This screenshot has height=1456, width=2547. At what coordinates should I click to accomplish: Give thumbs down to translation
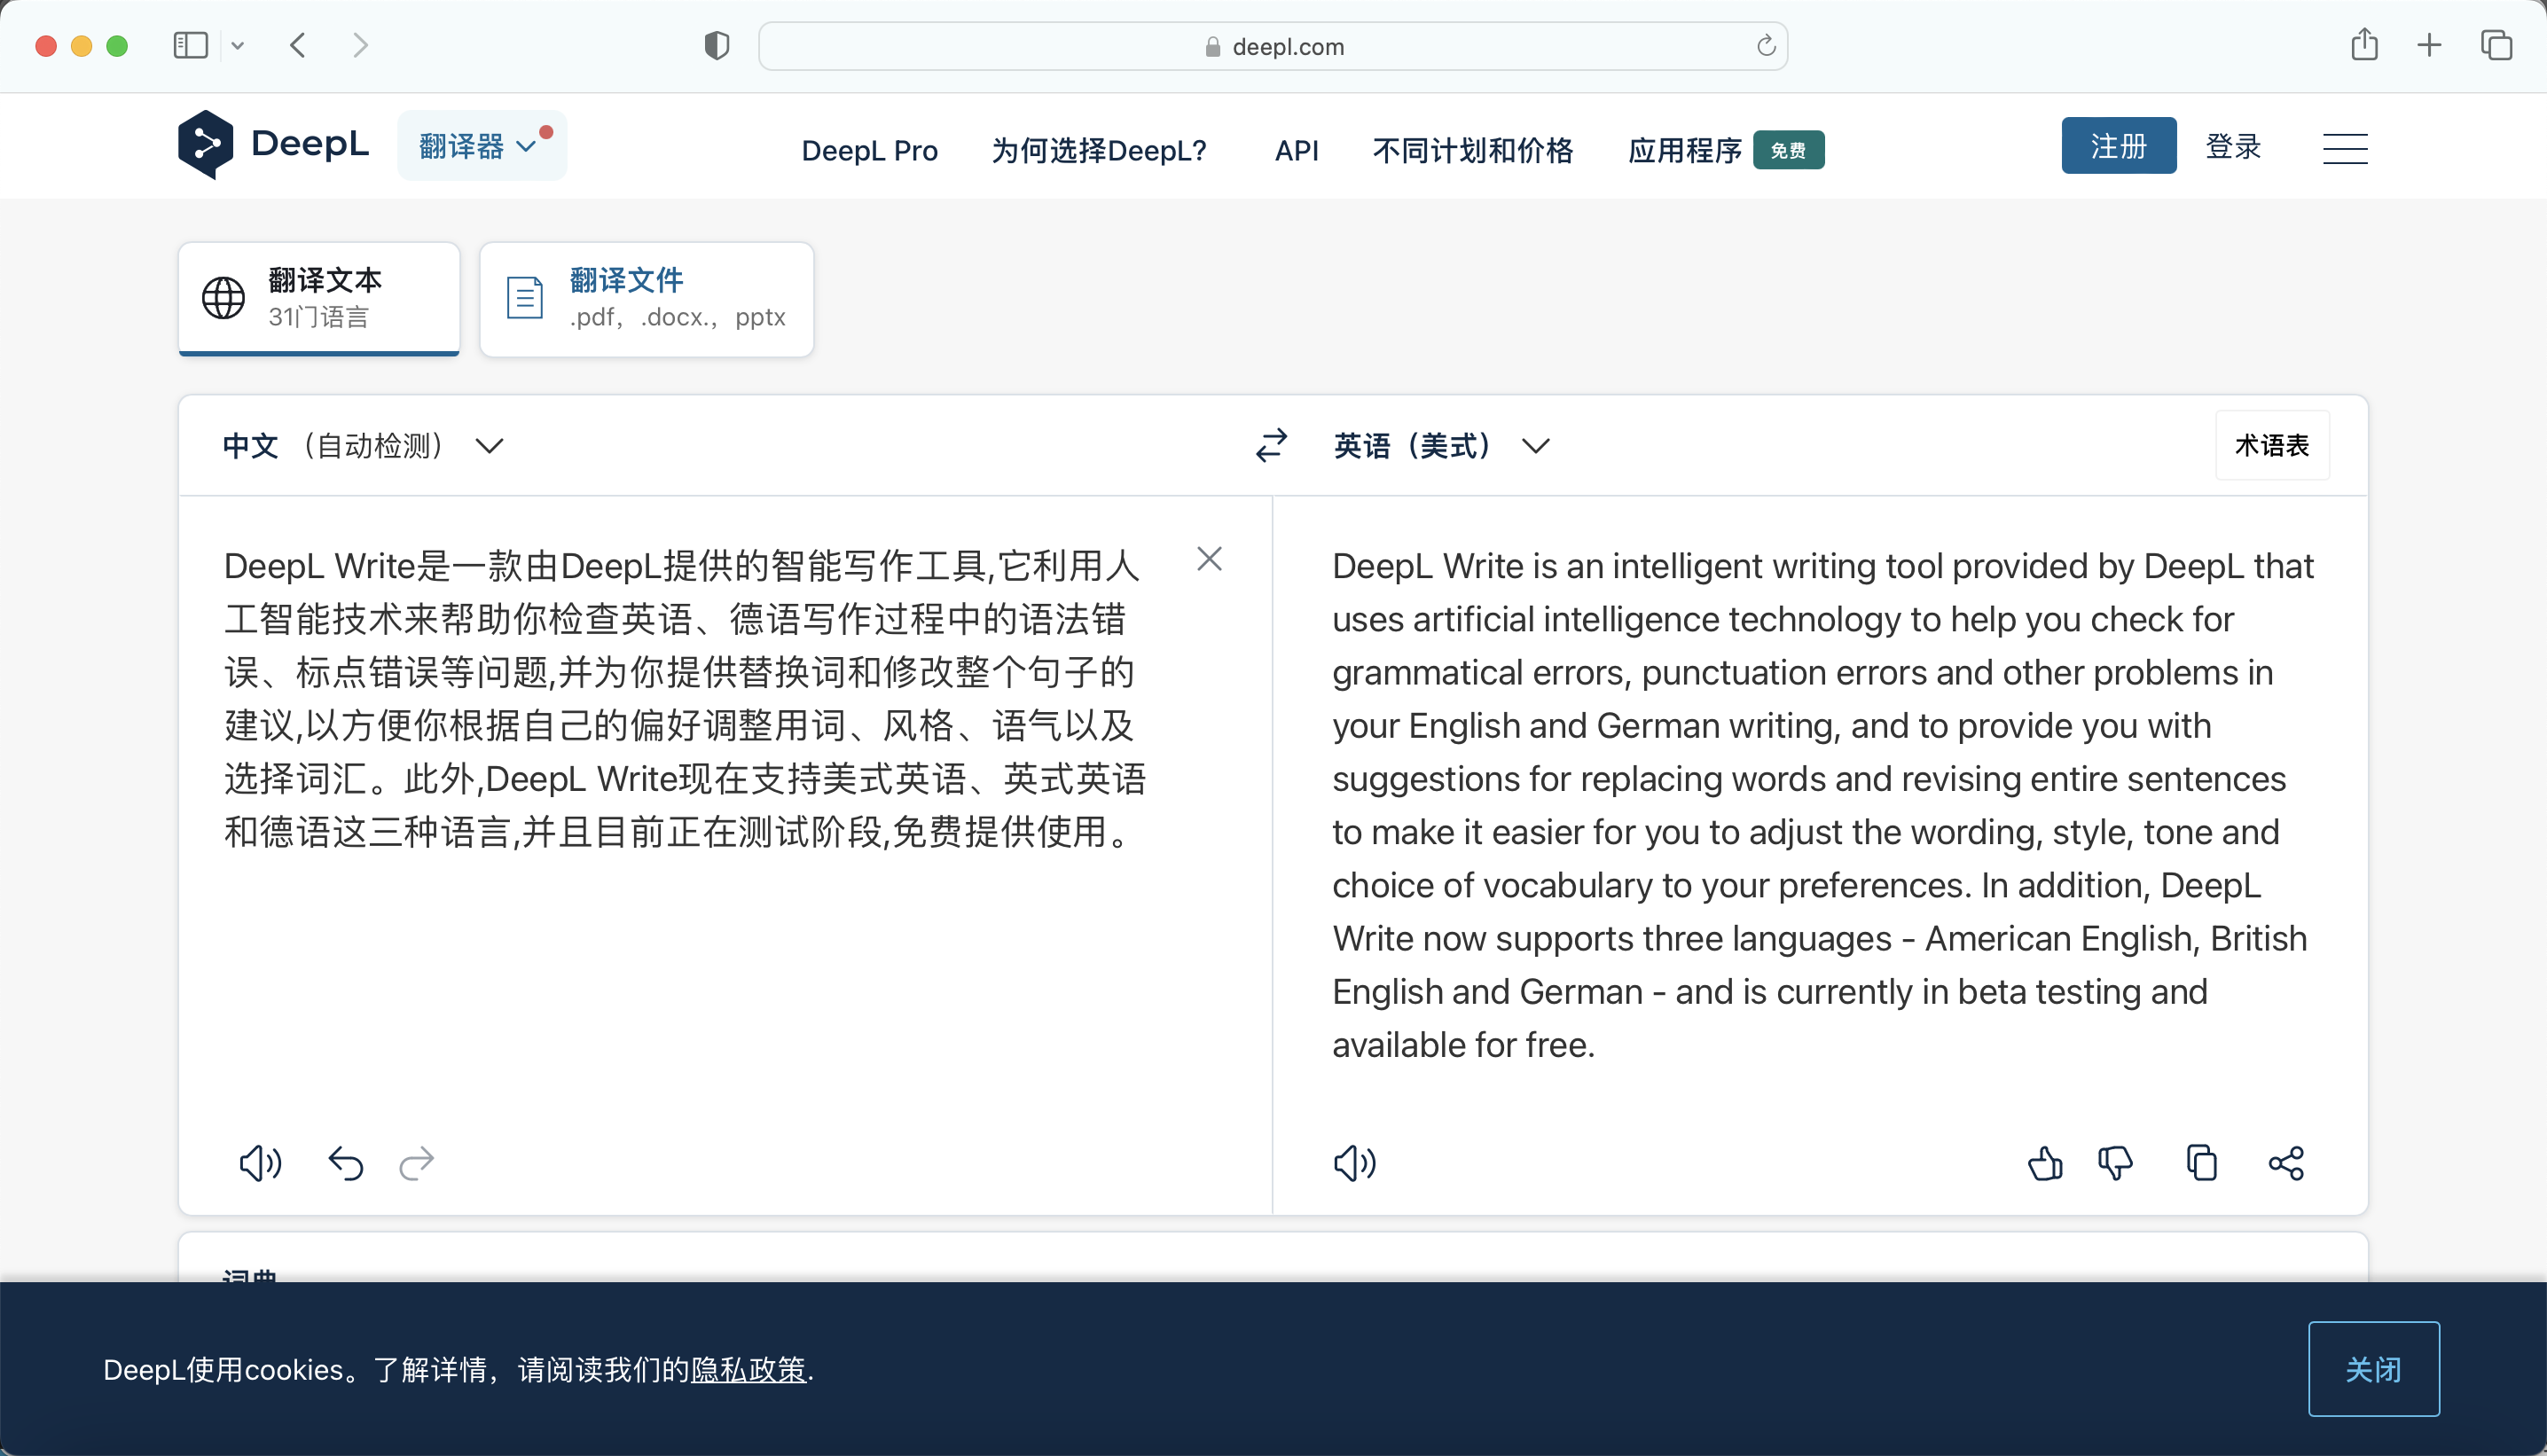point(2114,1163)
